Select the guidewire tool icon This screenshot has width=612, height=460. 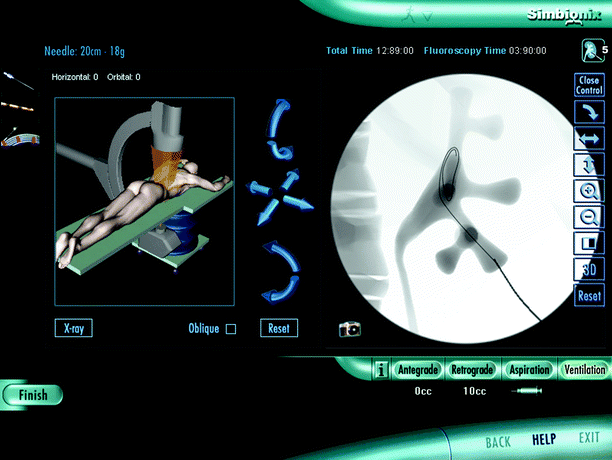pyautogui.click(x=19, y=107)
